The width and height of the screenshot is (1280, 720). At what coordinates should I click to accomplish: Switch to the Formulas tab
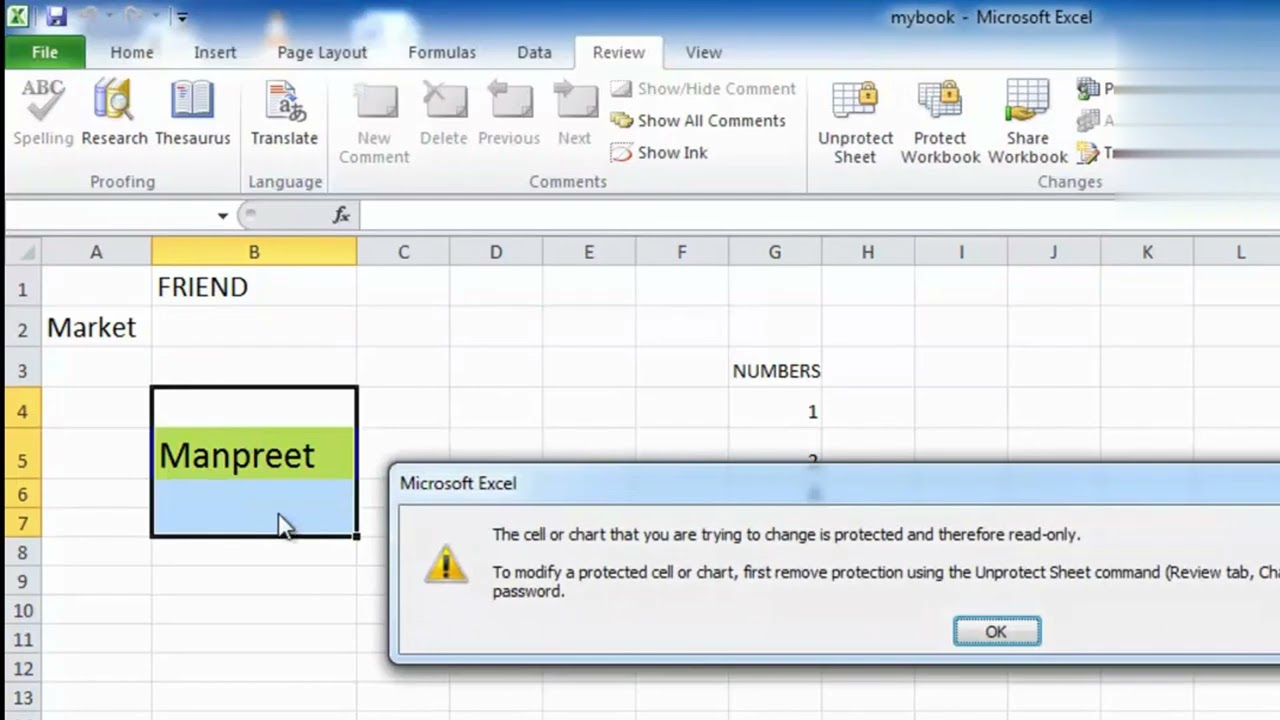point(442,53)
